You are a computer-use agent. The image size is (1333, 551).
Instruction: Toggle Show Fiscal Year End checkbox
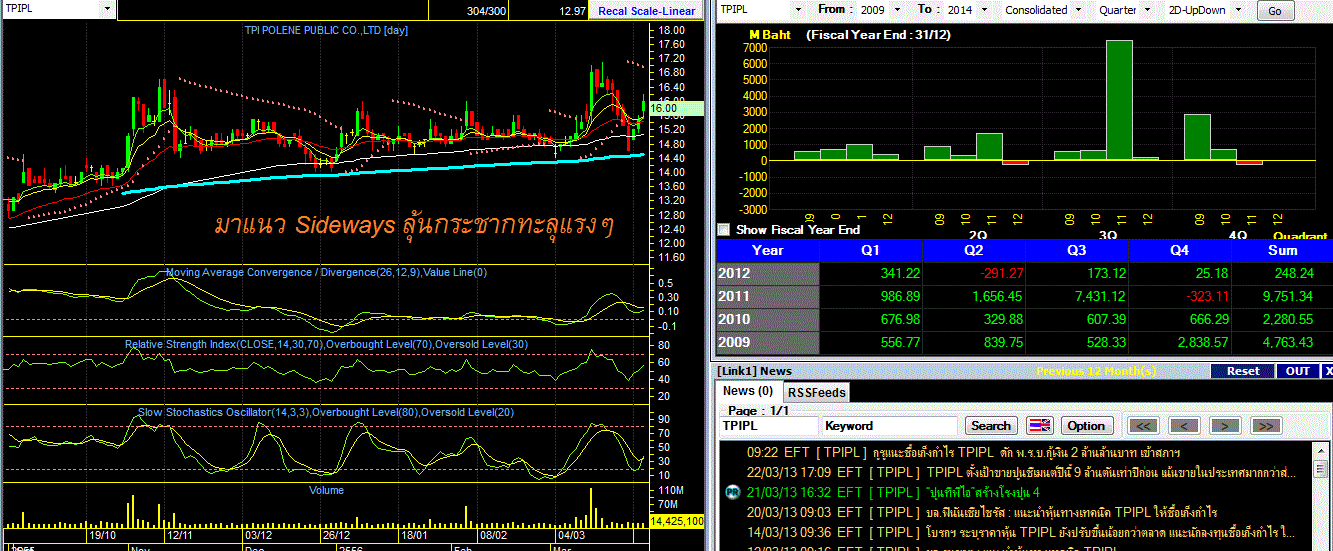point(724,229)
